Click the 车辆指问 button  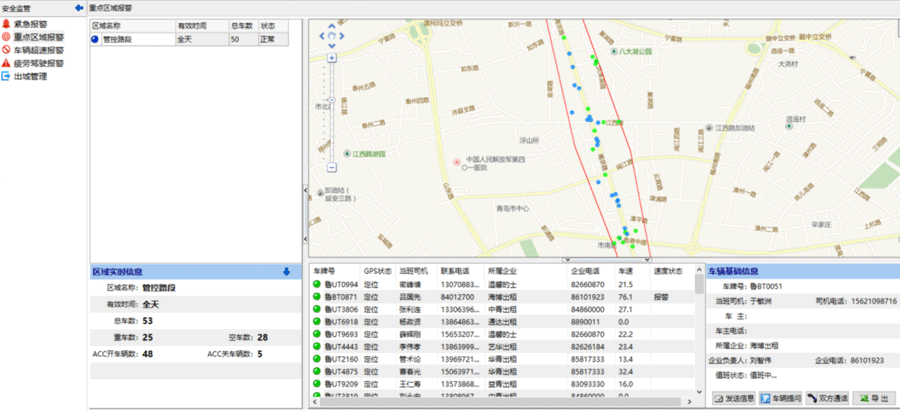(780, 399)
